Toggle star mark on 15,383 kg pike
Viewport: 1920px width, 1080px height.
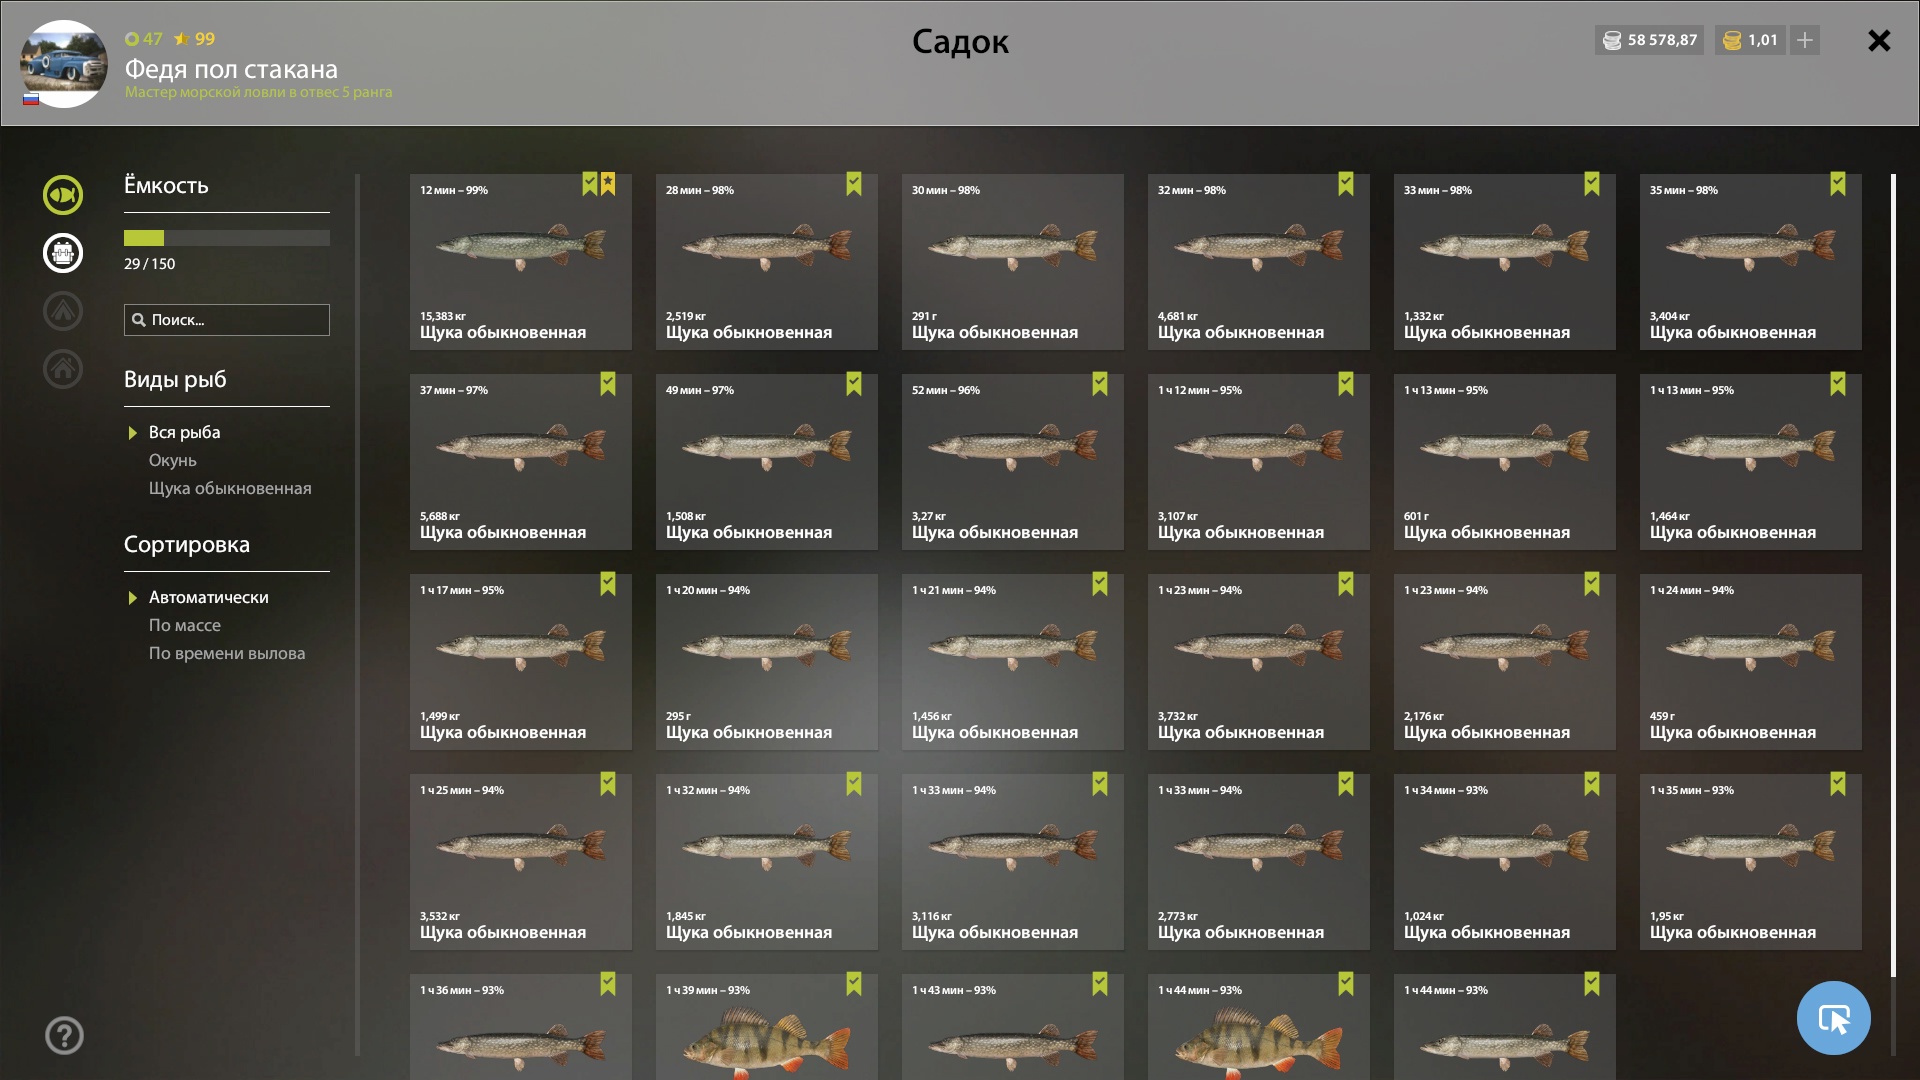(x=608, y=184)
